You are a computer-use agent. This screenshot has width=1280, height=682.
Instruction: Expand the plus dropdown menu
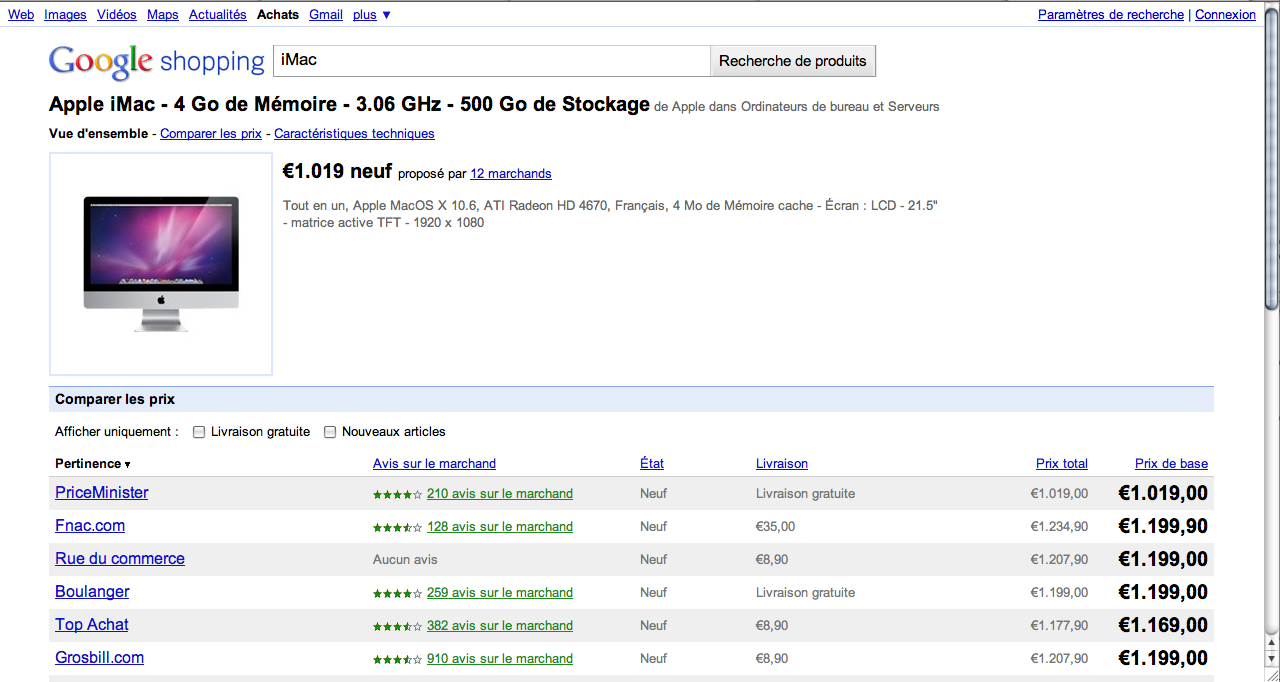372,15
